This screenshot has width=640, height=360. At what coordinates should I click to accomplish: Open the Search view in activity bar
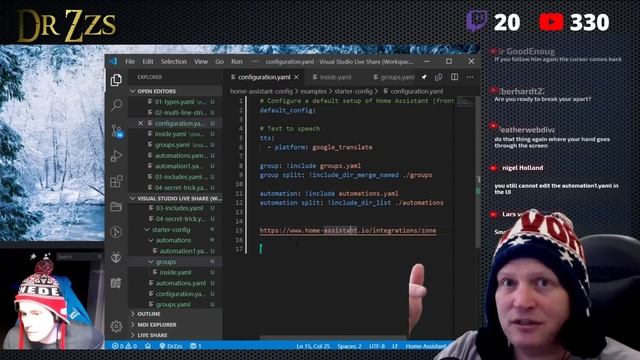click(x=116, y=105)
